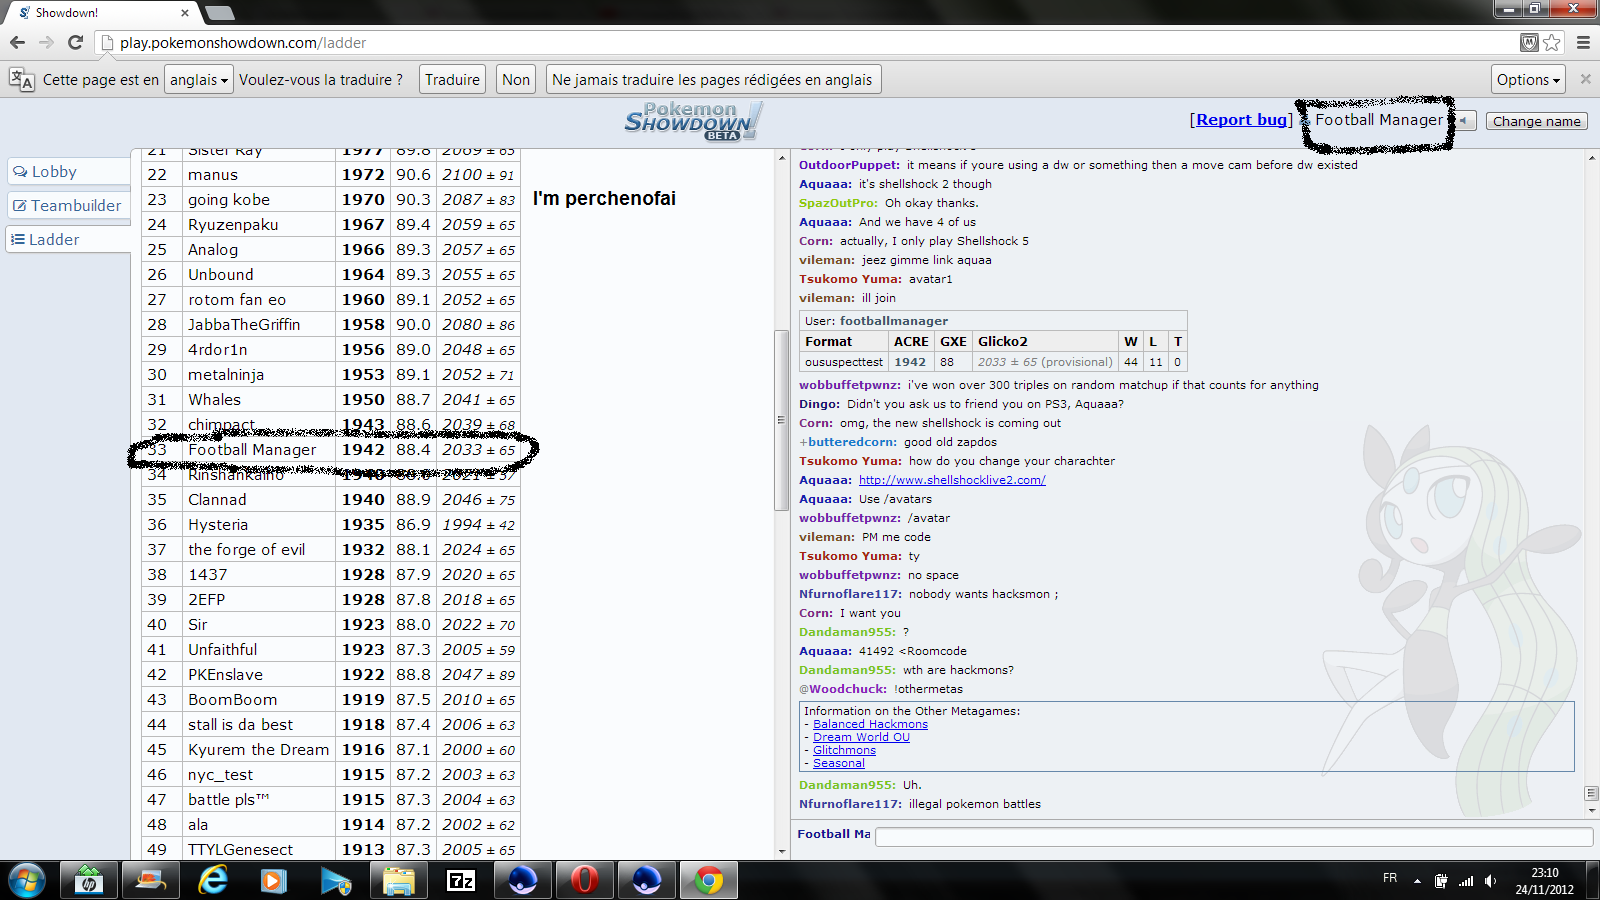The height and width of the screenshot is (900, 1600).
Task: Open the Chrome menu icon
Action: tap(1583, 42)
